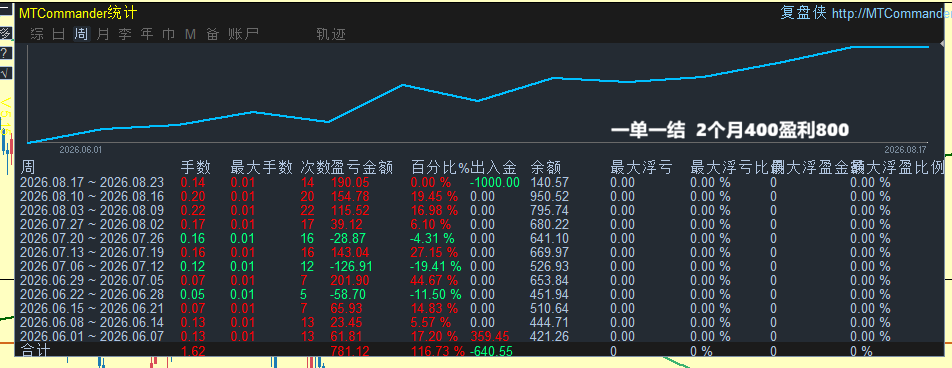Click the 手数 column header
The height and width of the screenshot is (368, 952).
196,168
